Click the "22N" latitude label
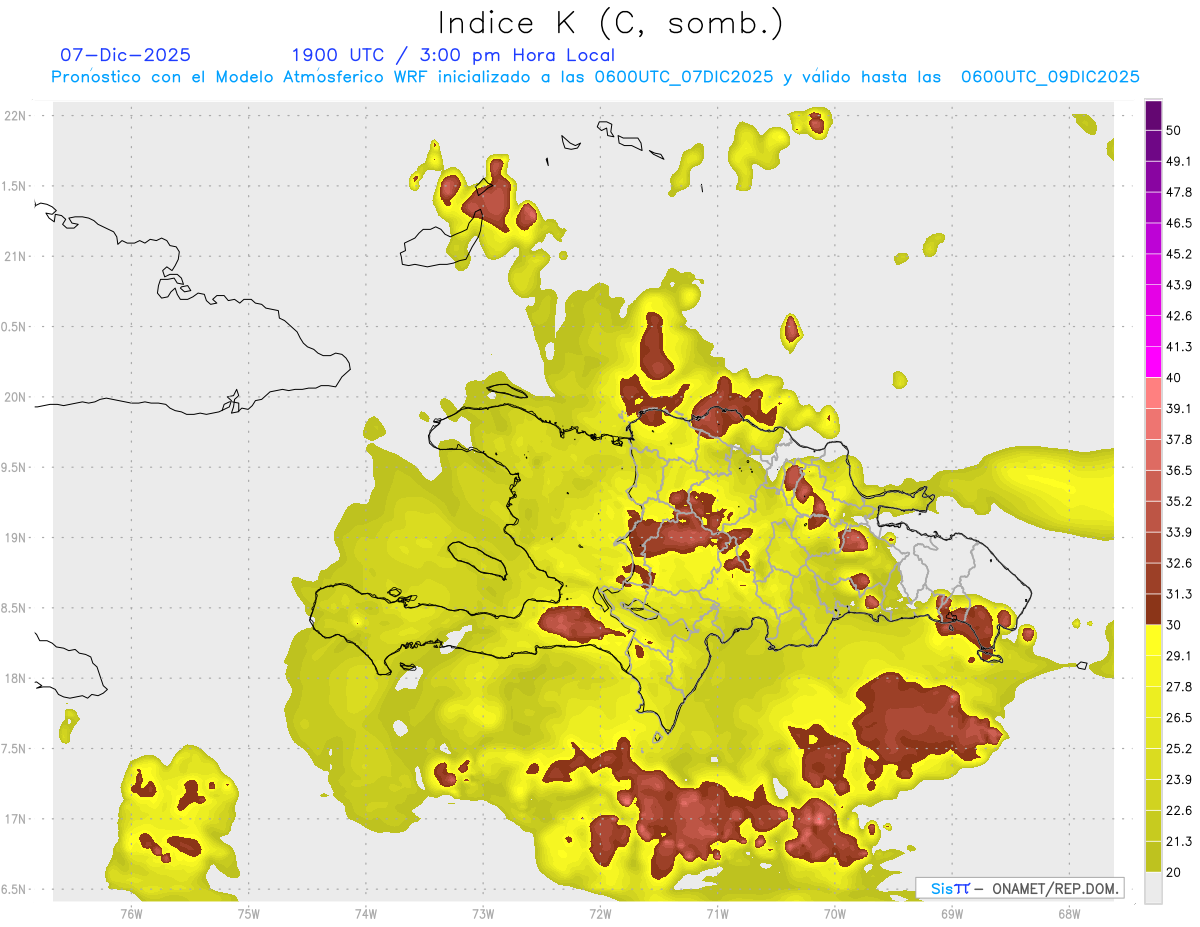 [17, 115]
